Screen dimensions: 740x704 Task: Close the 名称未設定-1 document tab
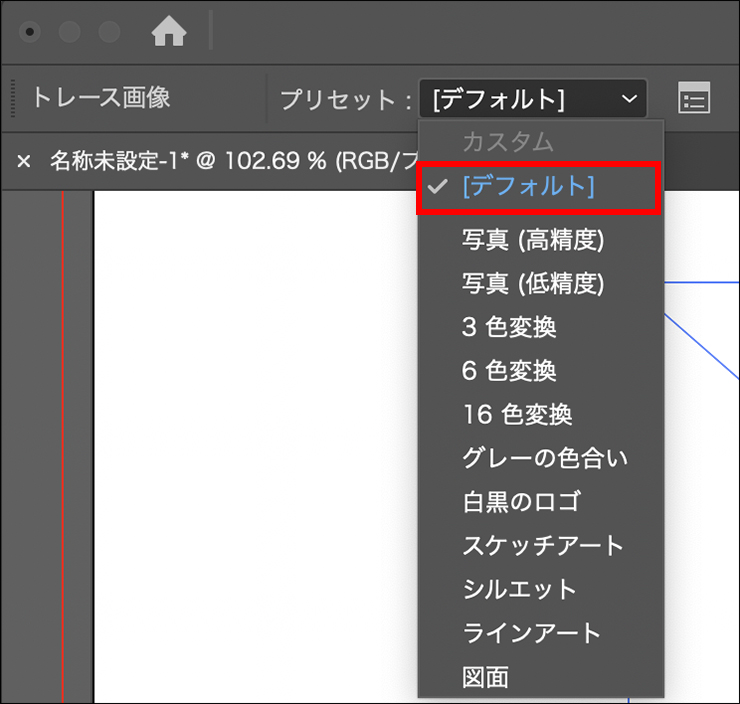tap(24, 161)
